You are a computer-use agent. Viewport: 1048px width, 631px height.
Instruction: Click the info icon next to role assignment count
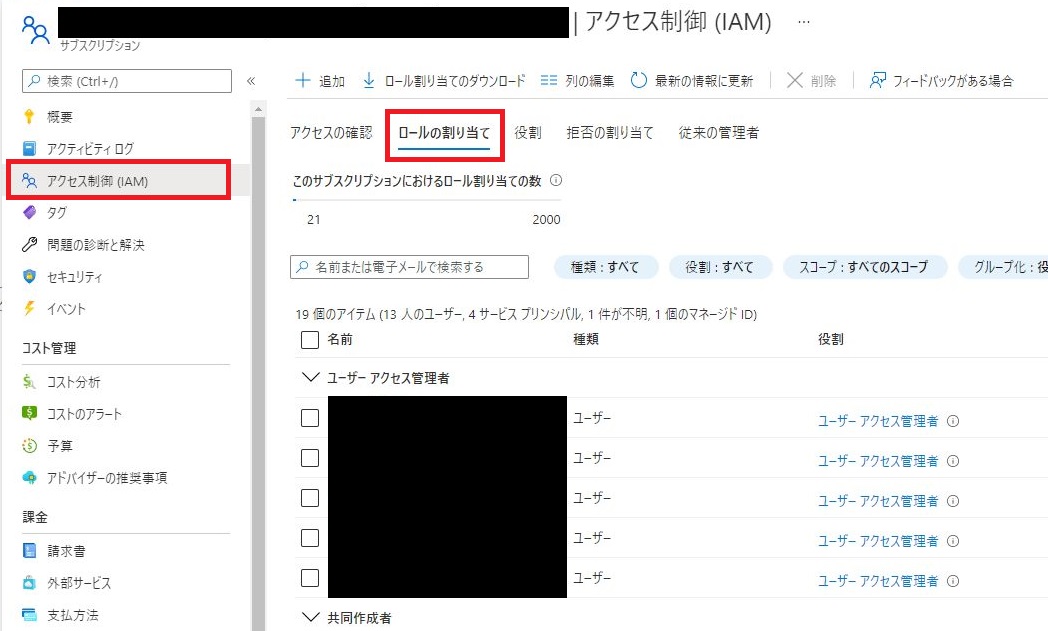coord(555,180)
